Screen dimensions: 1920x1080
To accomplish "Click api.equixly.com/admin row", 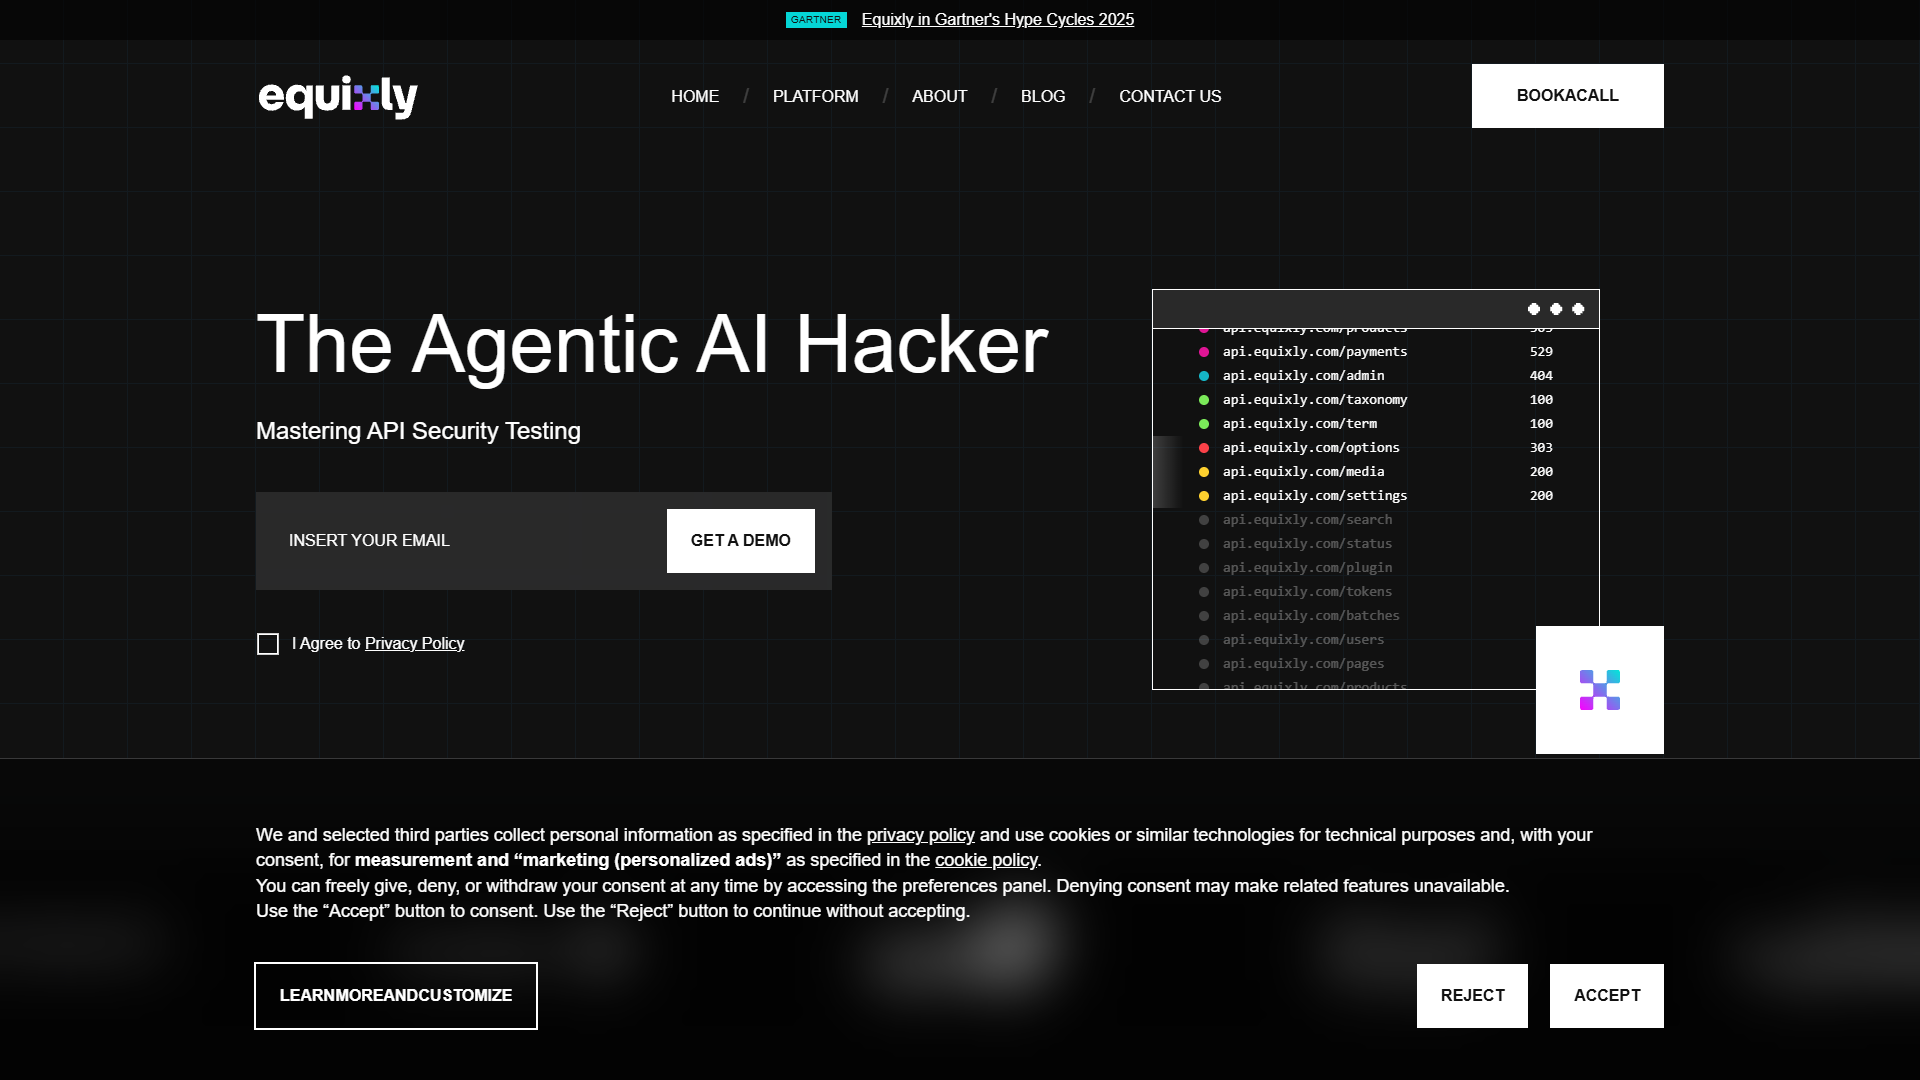I will [1375, 376].
